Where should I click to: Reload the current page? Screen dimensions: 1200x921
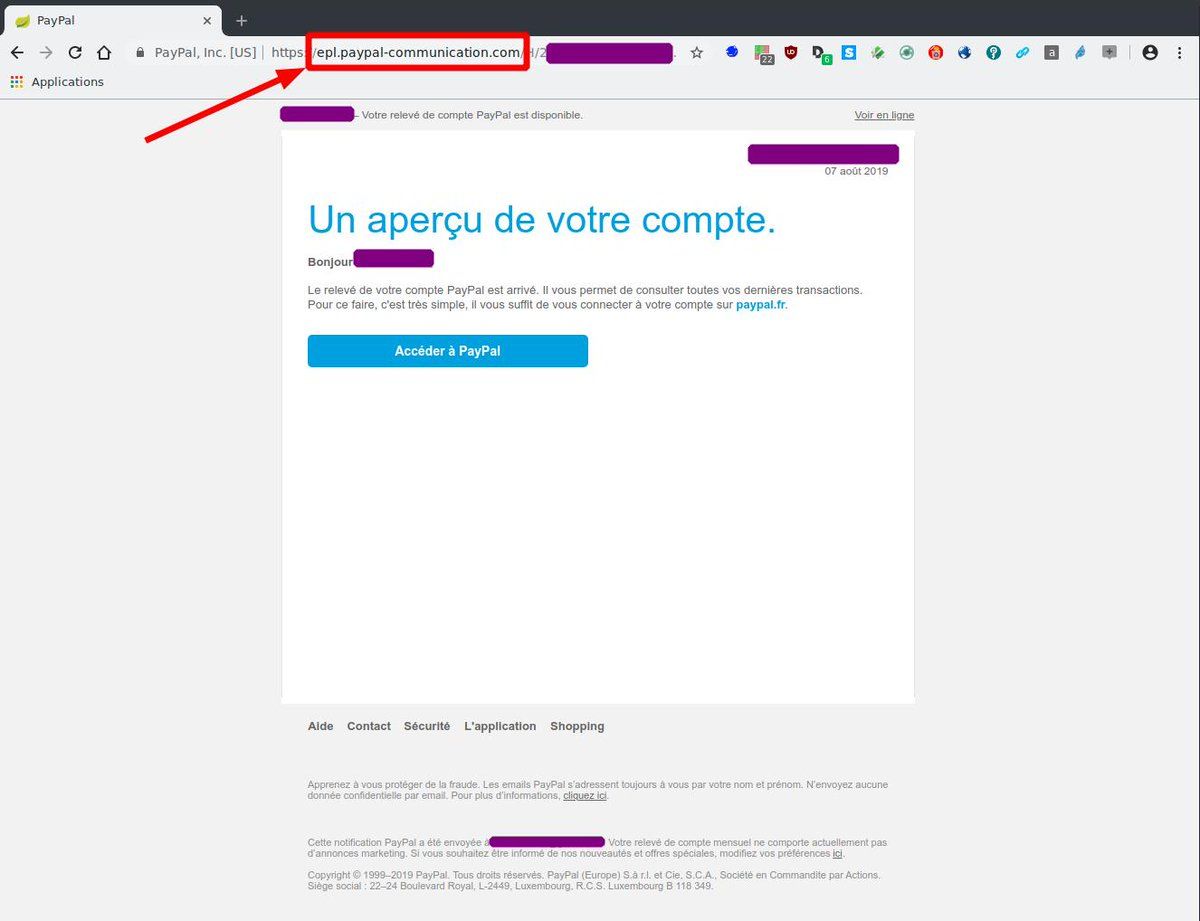tap(75, 53)
